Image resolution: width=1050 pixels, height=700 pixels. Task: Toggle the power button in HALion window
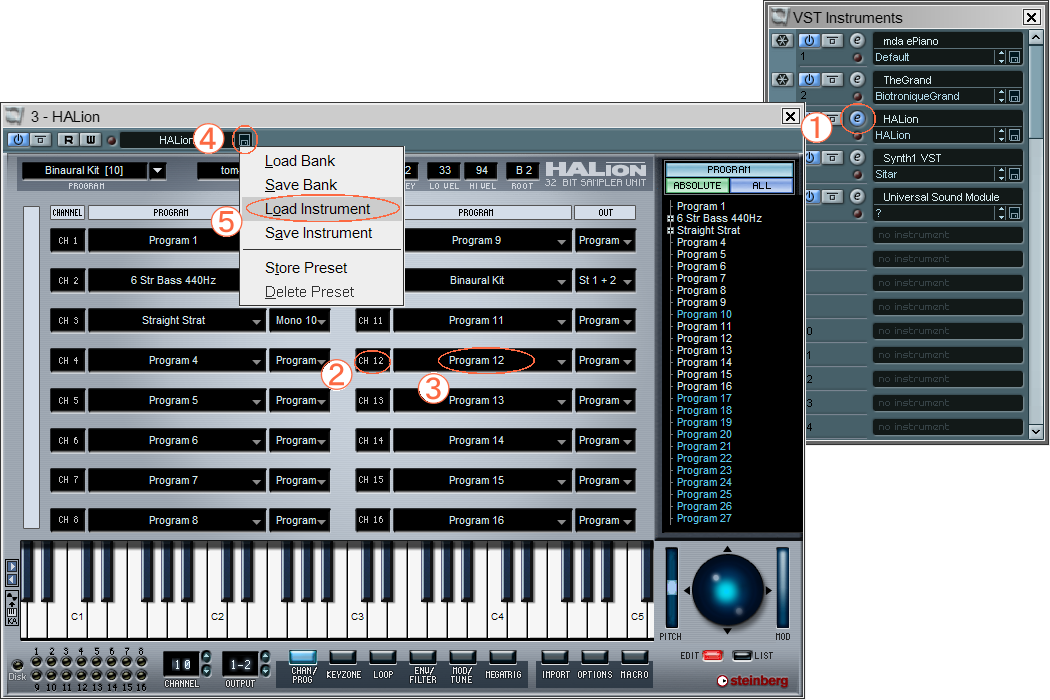[x=18, y=140]
